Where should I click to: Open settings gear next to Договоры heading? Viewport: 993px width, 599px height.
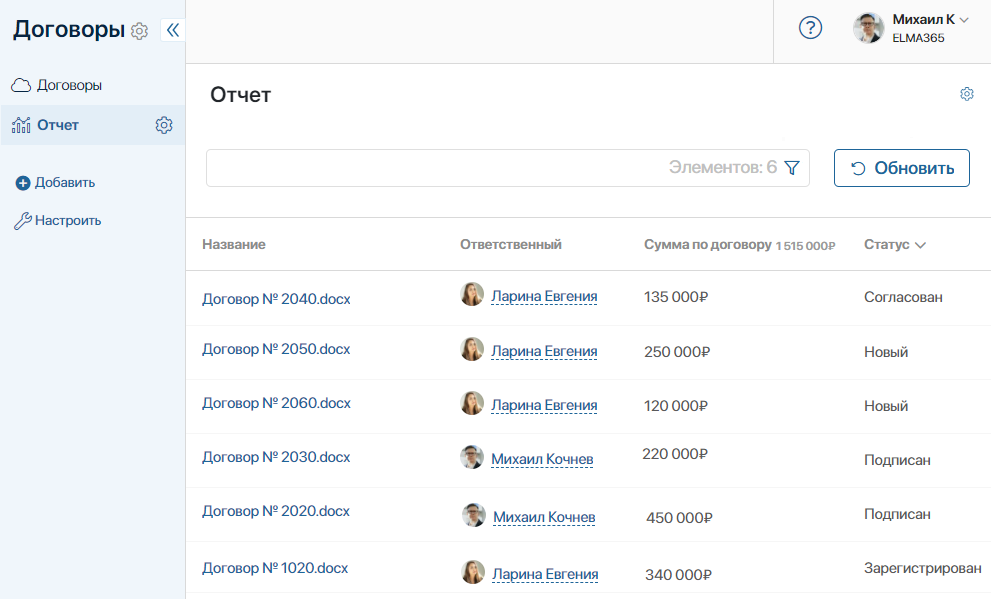(139, 30)
